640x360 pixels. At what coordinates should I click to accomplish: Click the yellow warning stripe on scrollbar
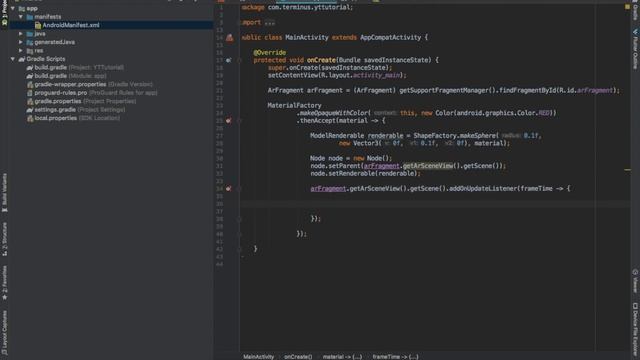tap(627, 169)
